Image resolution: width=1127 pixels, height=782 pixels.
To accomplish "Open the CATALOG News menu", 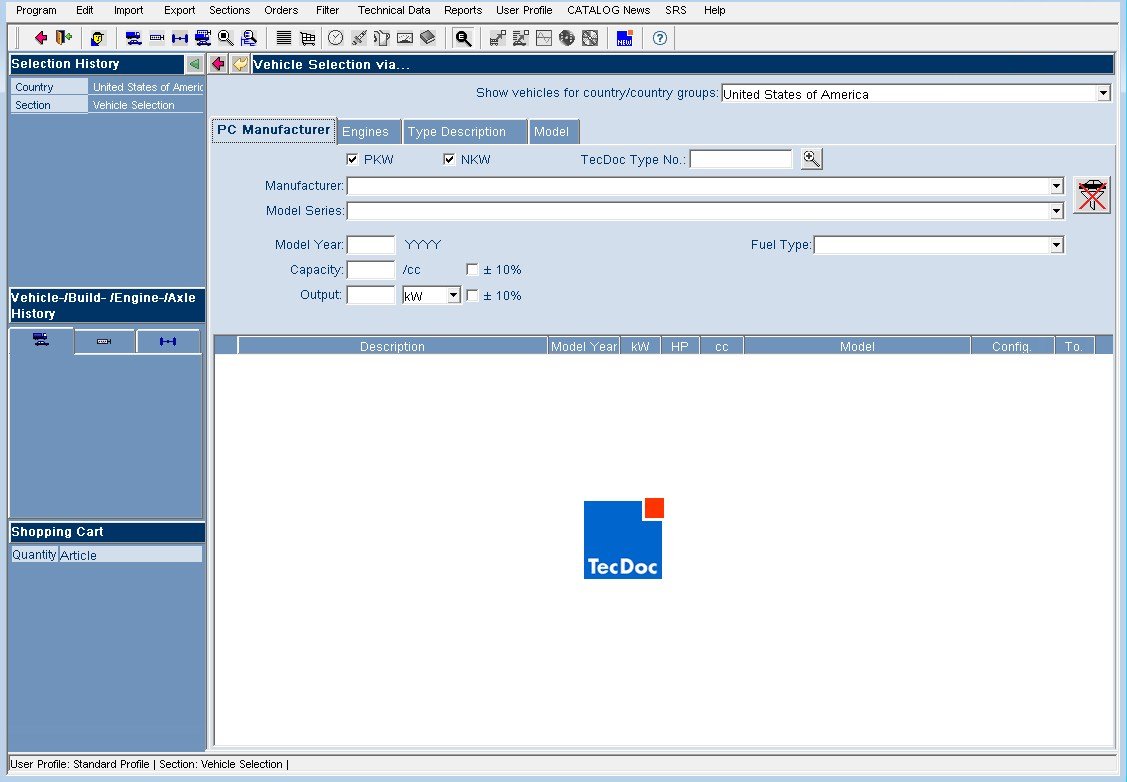I will [x=609, y=10].
